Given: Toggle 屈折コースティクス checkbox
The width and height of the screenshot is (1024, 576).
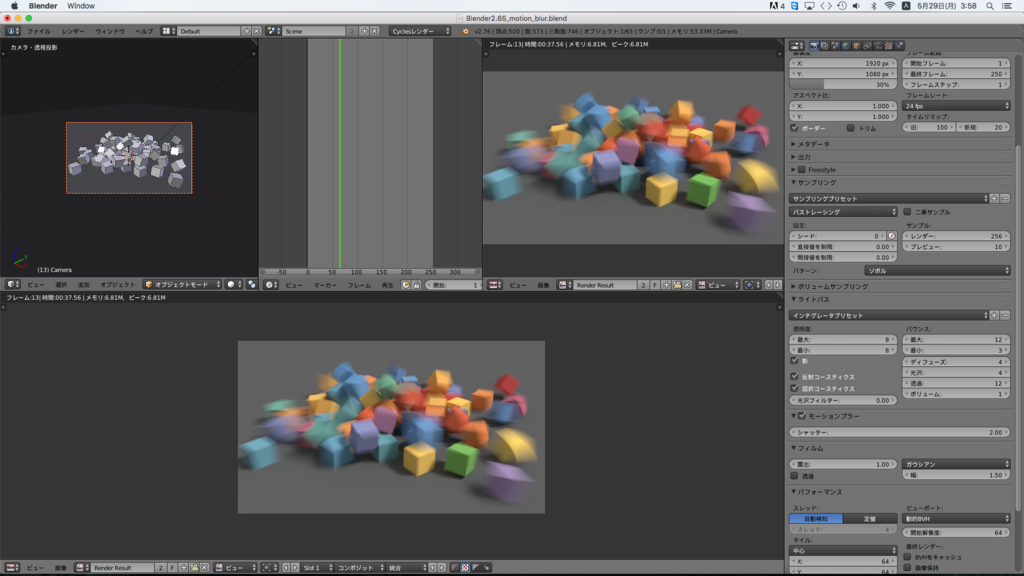Looking at the screenshot, I should tap(795, 389).
